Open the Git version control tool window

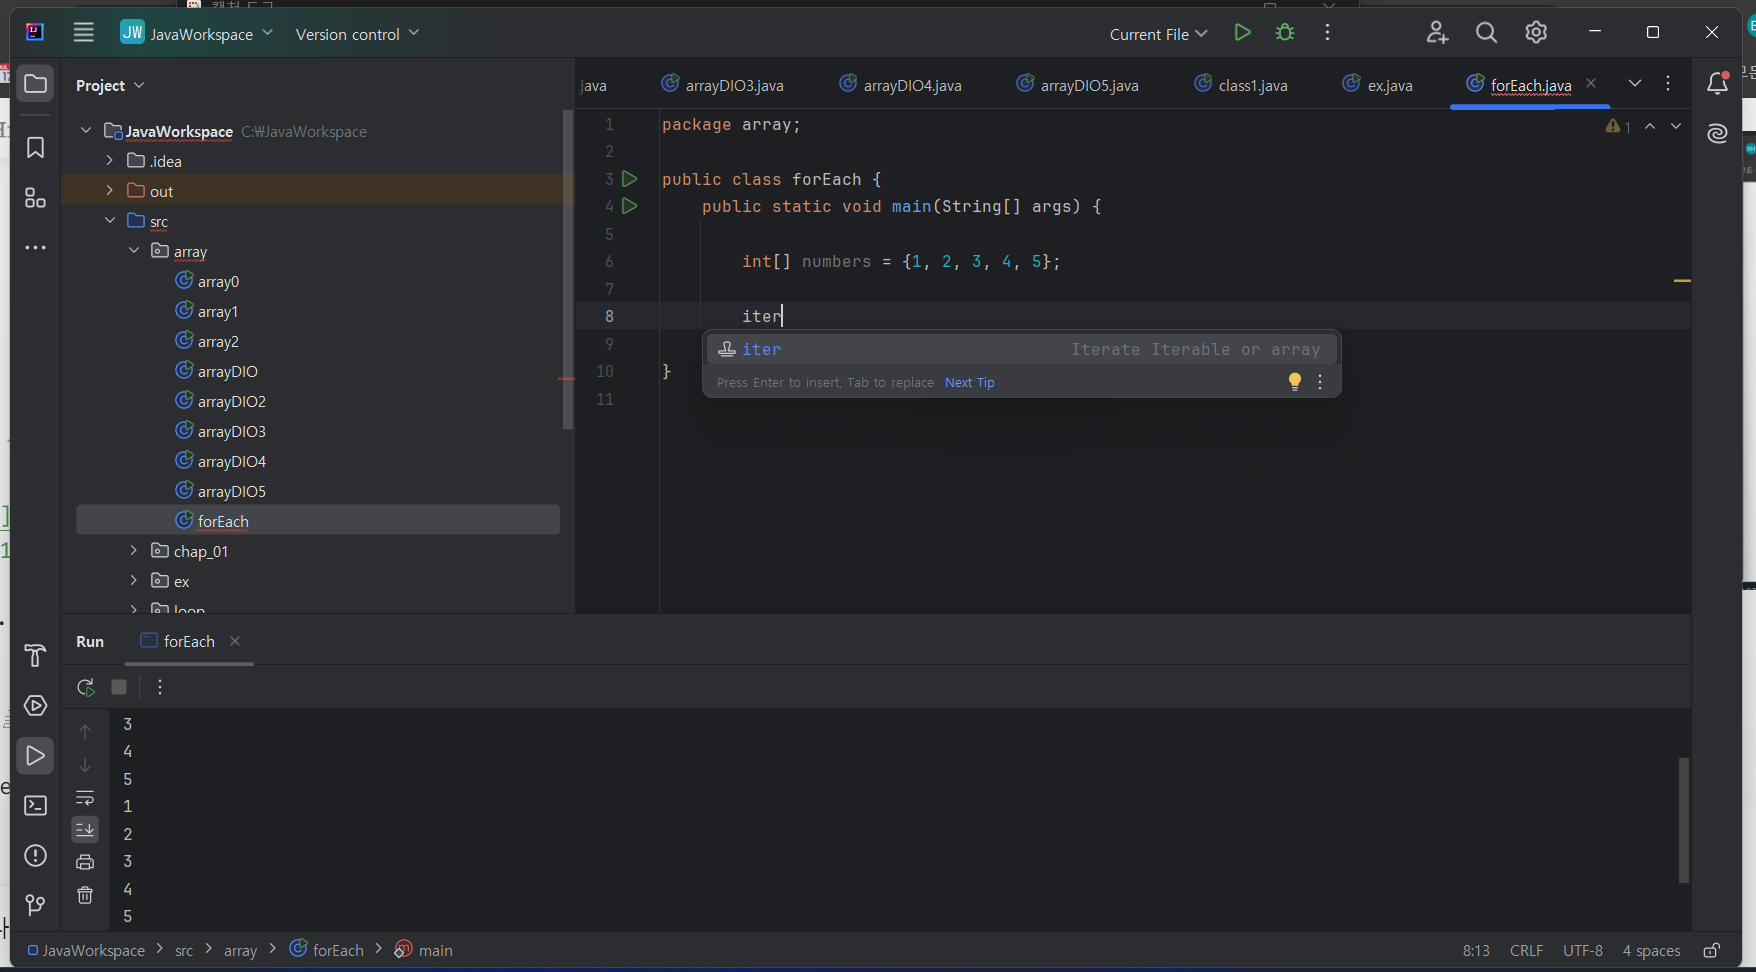click(35, 905)
